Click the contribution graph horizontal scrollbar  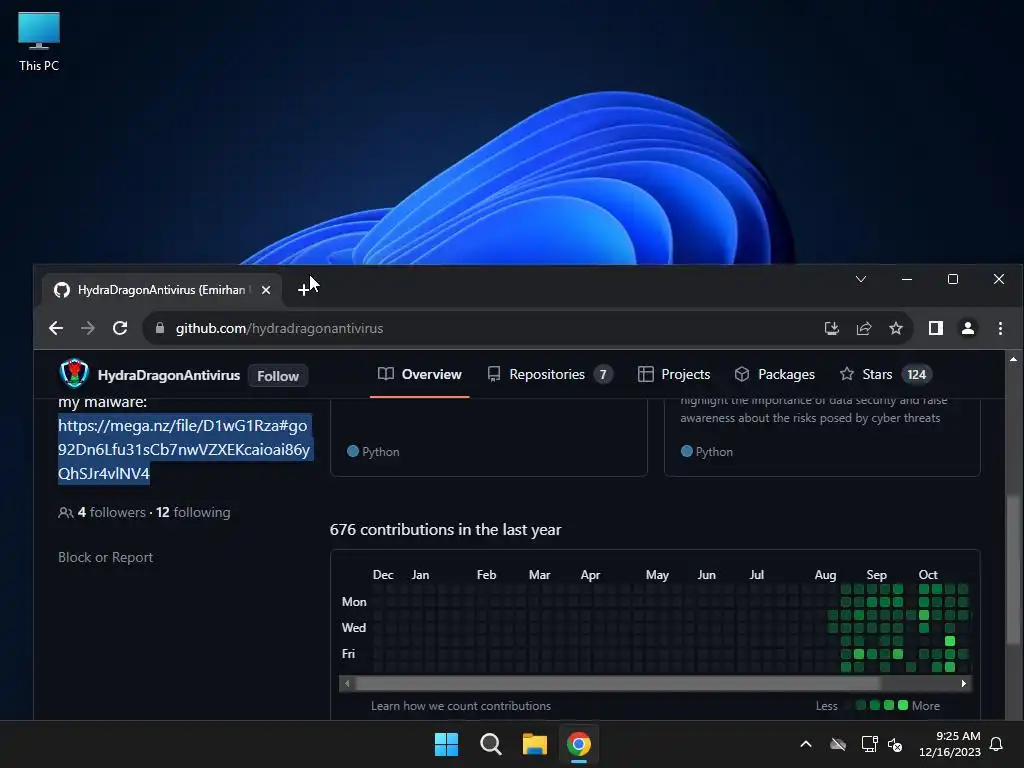pos(617,683)
